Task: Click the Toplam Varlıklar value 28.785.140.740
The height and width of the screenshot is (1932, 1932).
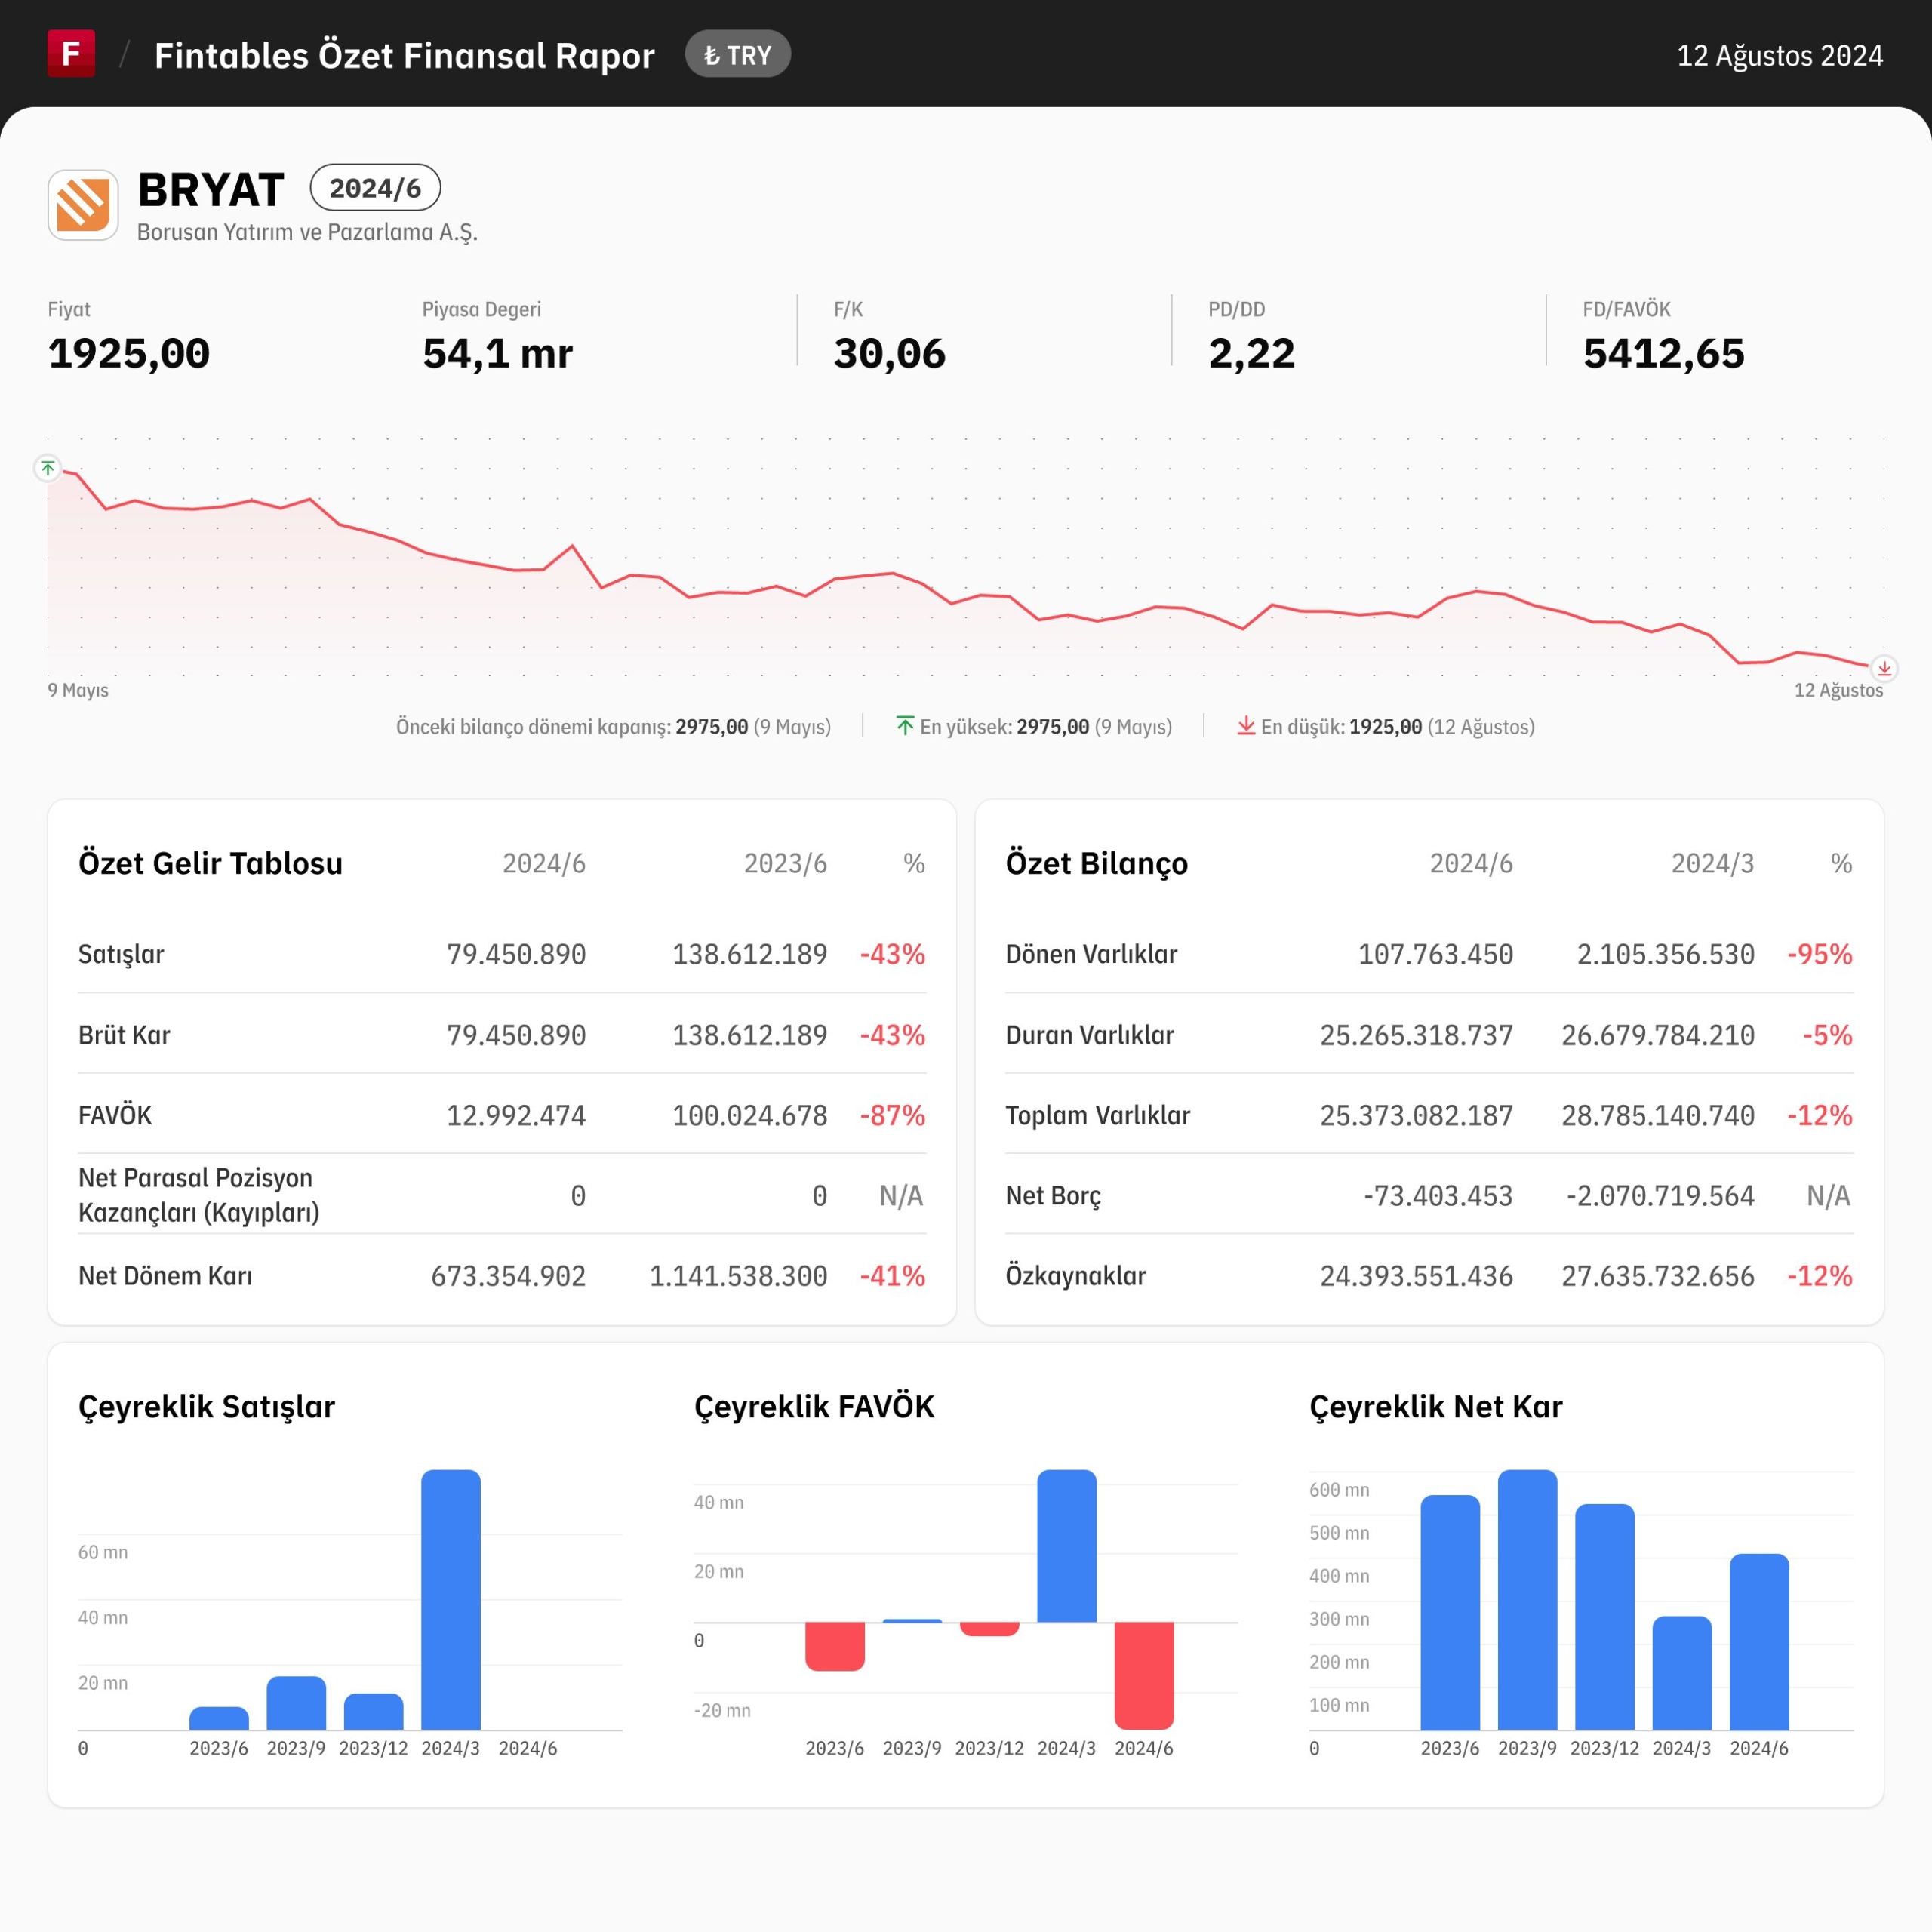Action: tap(1658, 1115)
